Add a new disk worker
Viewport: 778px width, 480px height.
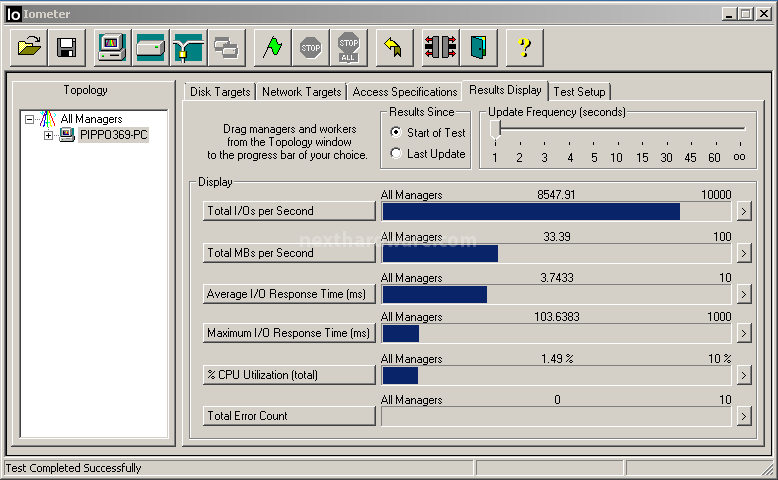150,48
